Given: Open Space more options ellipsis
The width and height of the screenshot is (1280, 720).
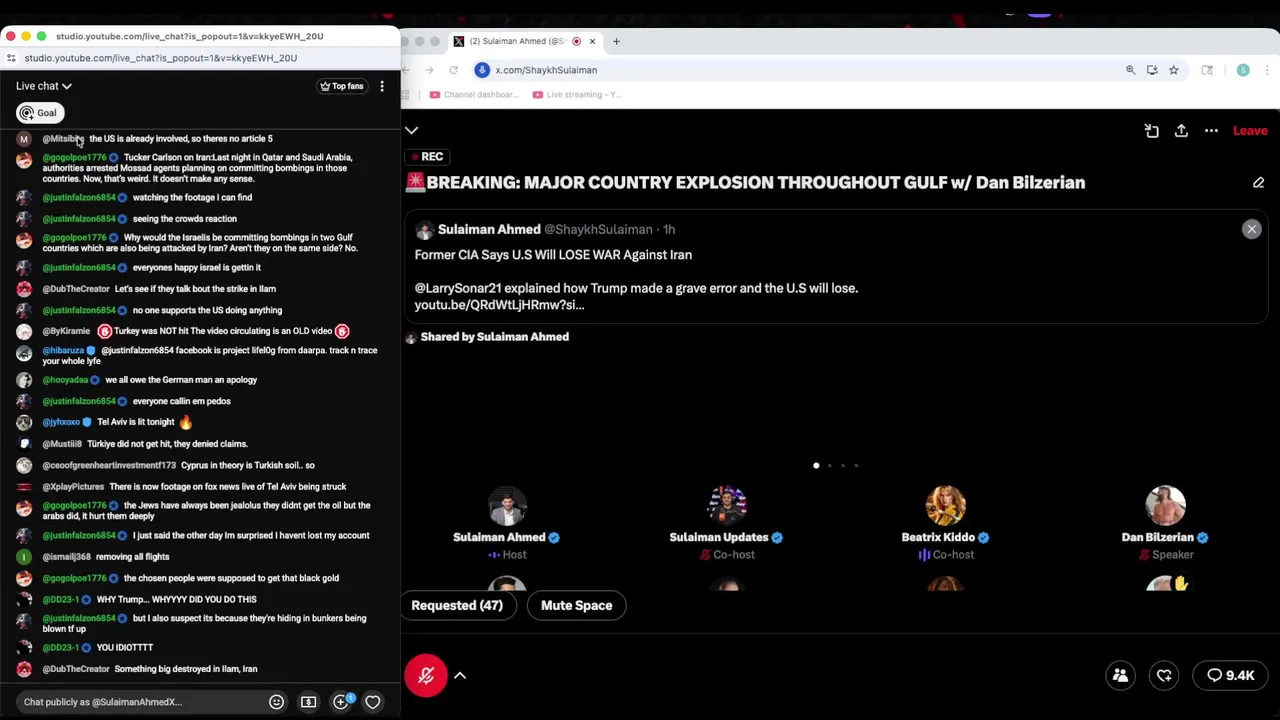Looking at the screenshot, I should click(x=1211, y=131).
